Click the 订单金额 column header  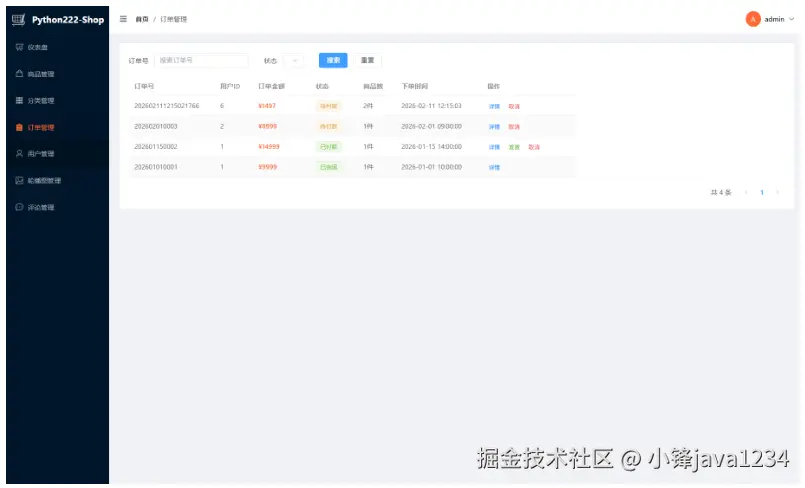(x=272, y=86)
